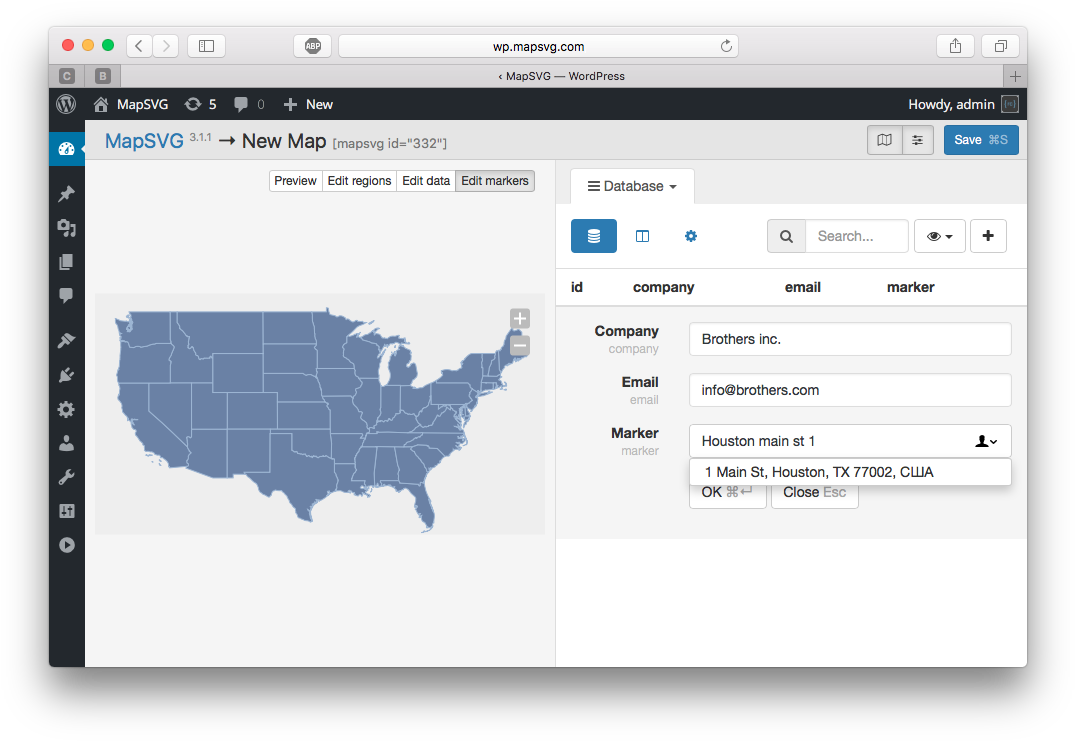Edit the Company field Brothers inc.
Screen dimensions: 1075x741
850,339
